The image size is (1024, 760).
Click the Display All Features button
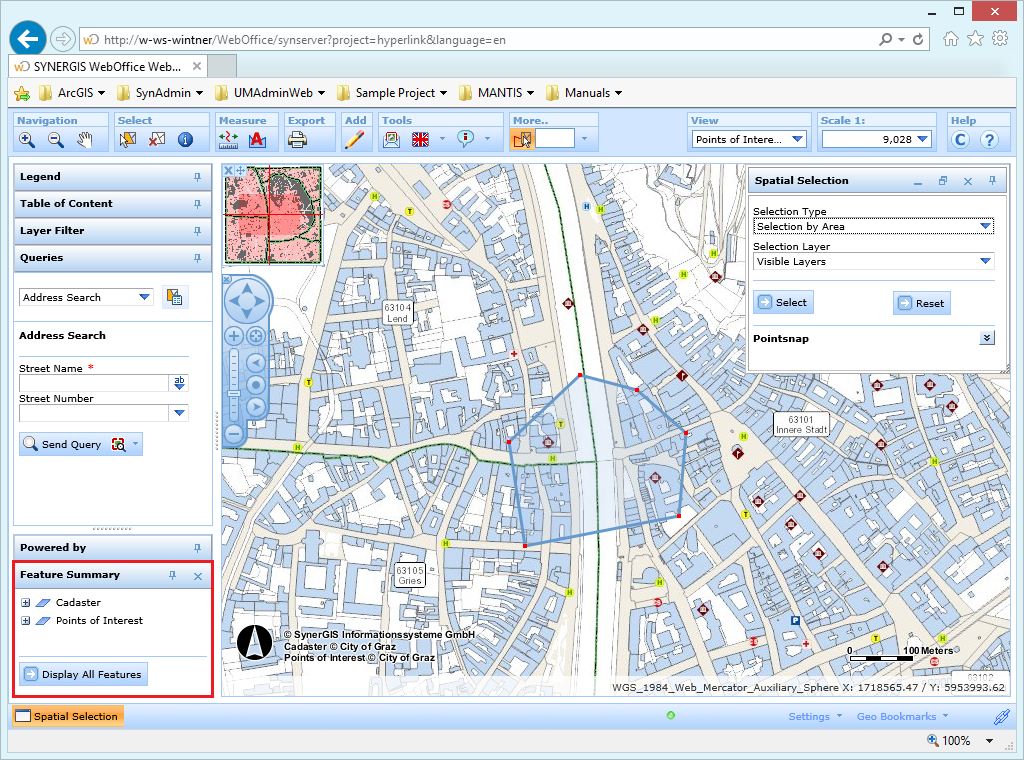(82, 674)
